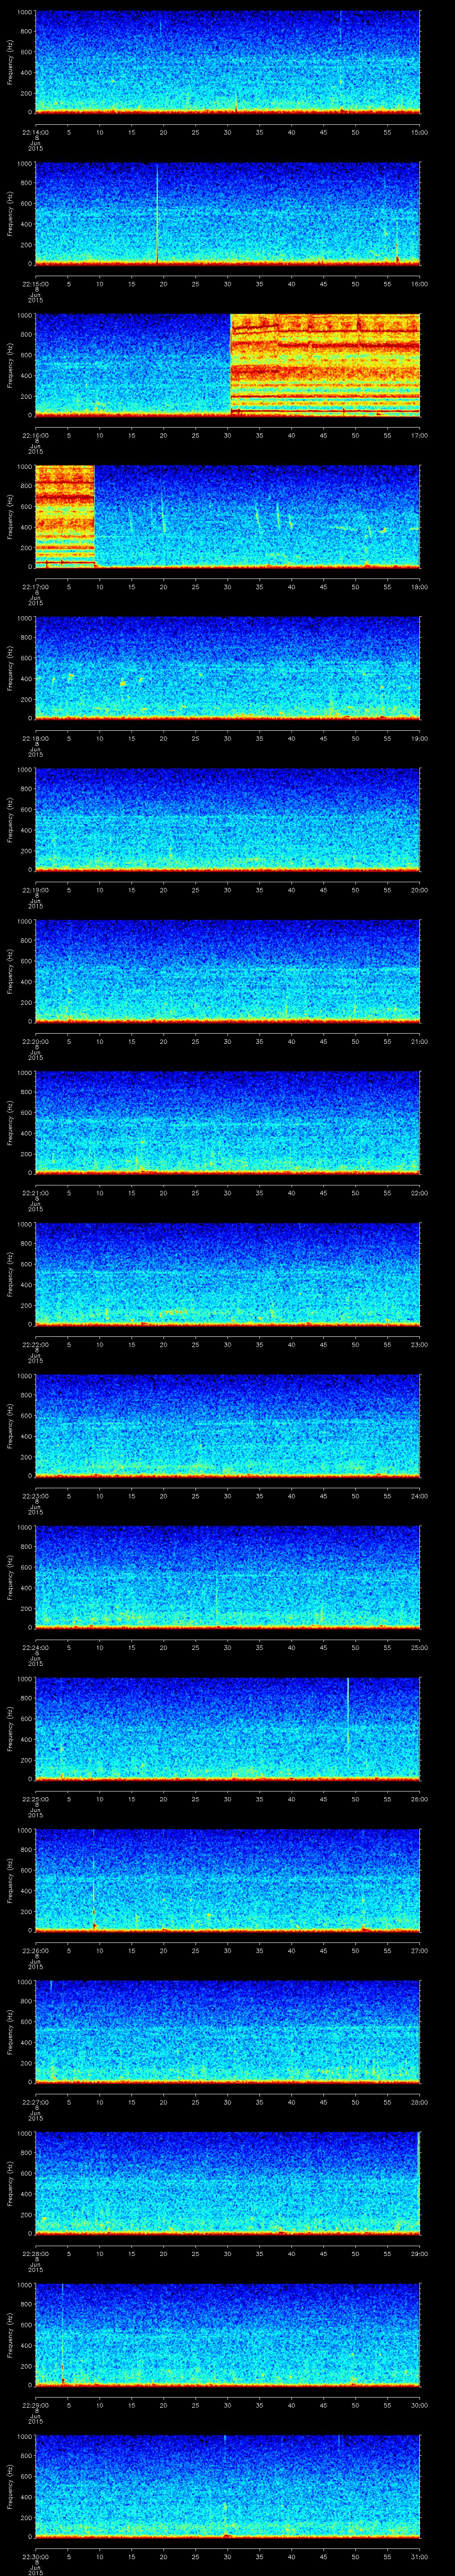The width and height of the screenshot is (455, 2576).
Task: Select the 22:22:00 start time label
Action: tap(36, 1344)
